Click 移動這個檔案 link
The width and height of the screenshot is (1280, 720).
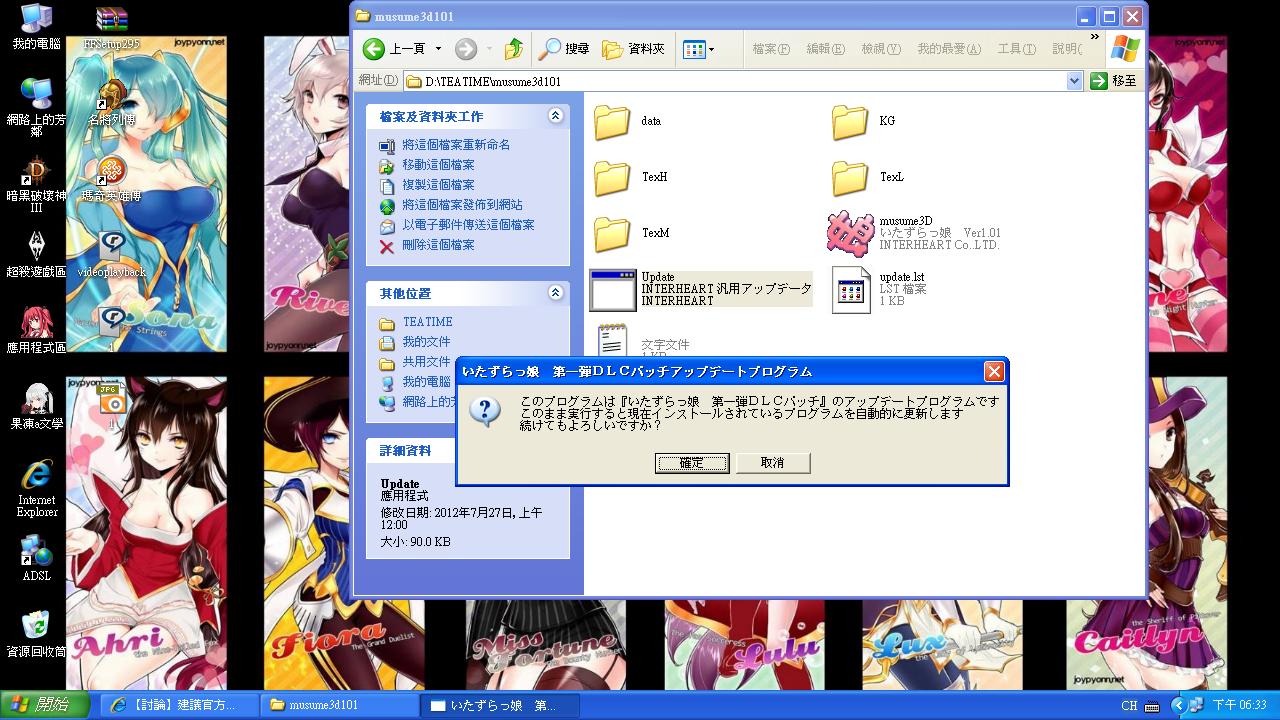pos(438,165)
